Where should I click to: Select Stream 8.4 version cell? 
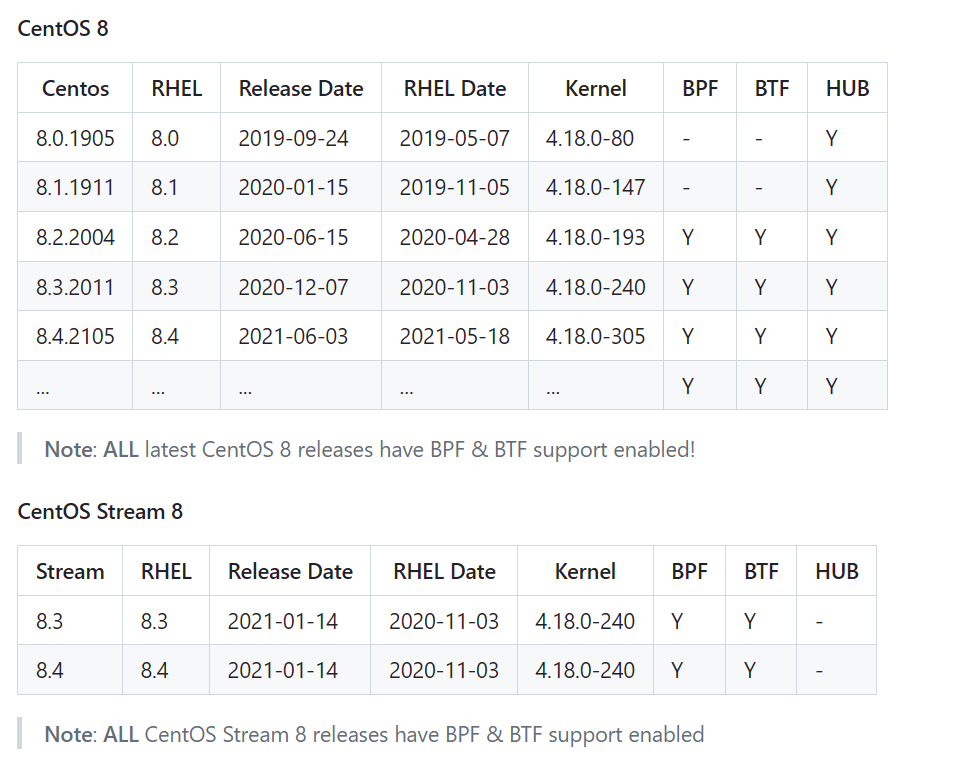point(50,670)
